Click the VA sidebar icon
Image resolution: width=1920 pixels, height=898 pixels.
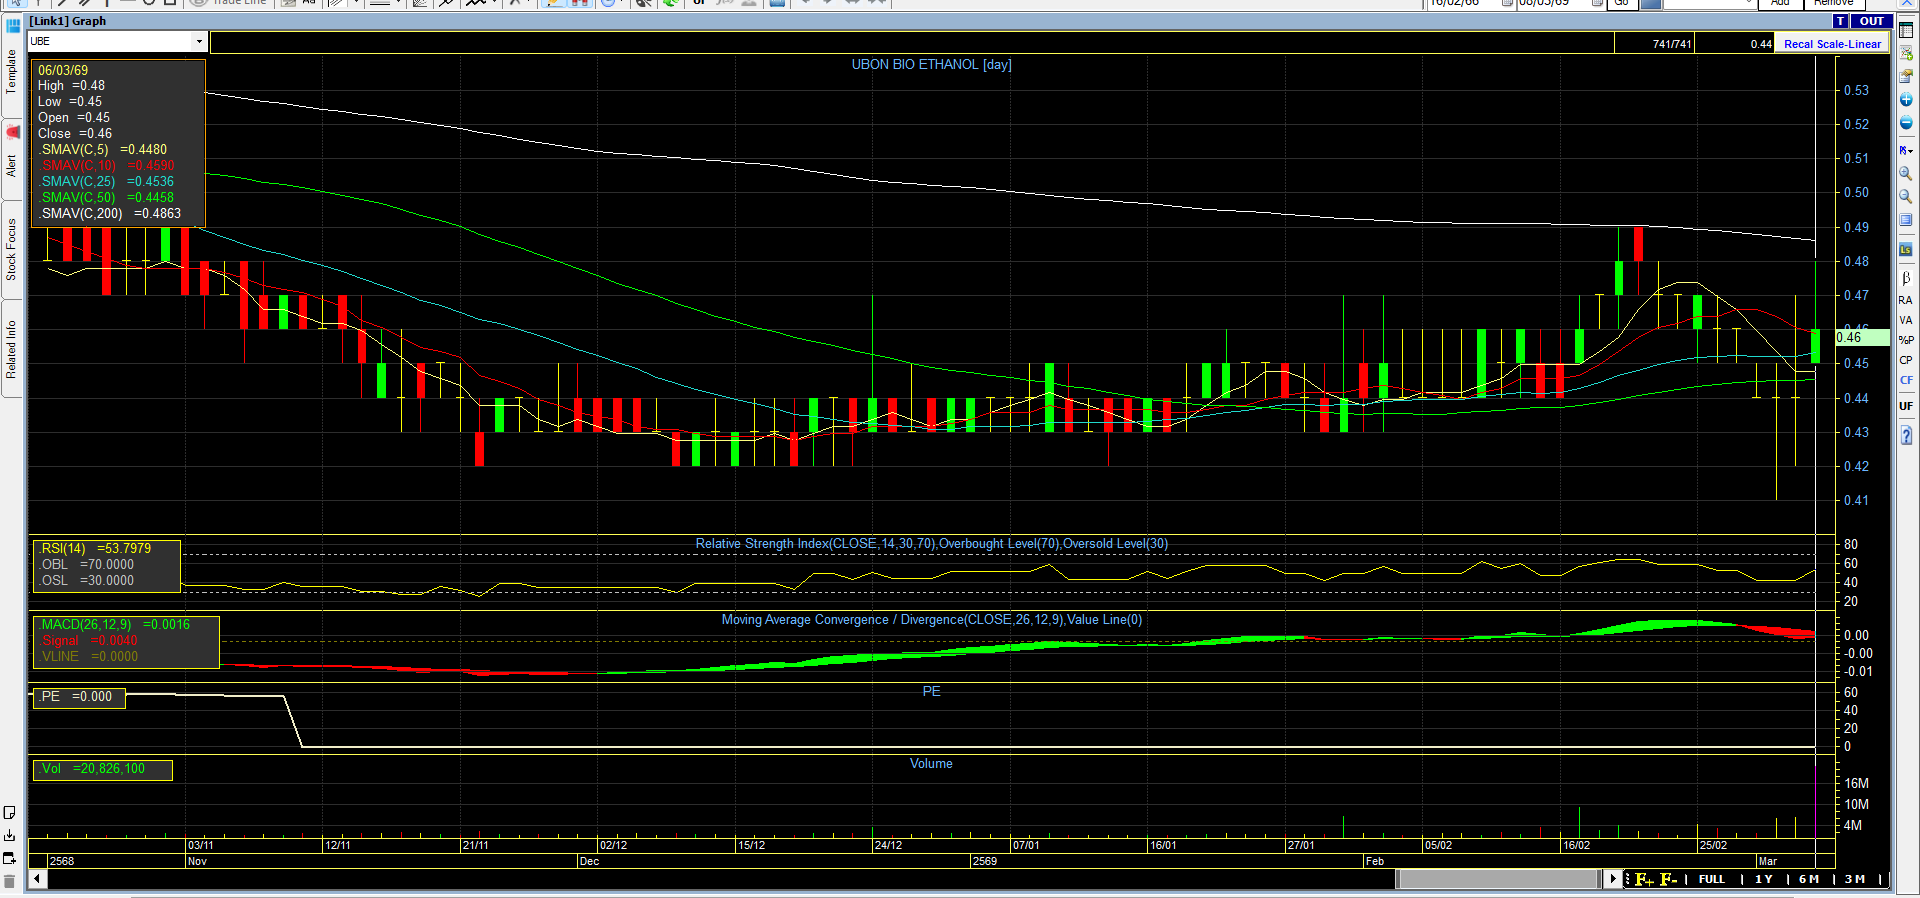pyautogui.click(x=1906, y=320)
